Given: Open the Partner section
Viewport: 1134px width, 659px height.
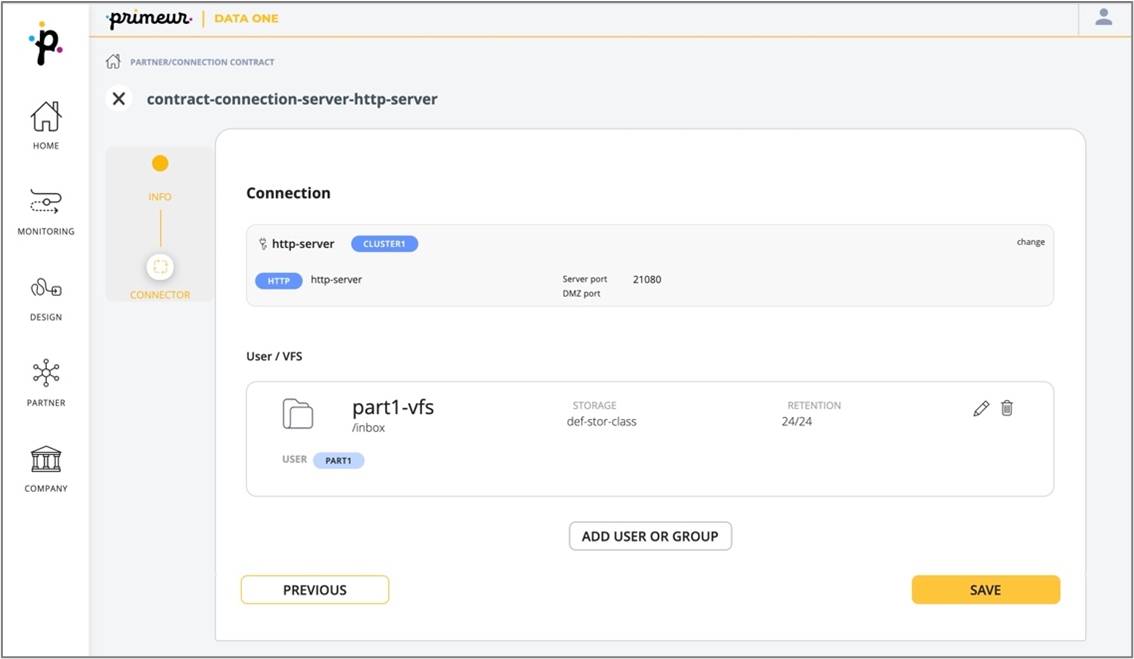Looking at the screenshot, I should click(x=46, y=383).
